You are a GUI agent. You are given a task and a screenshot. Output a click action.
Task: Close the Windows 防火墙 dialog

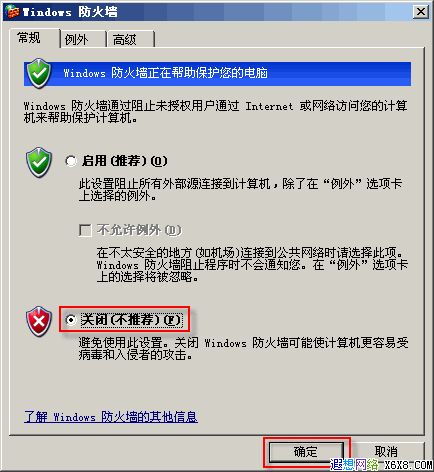pos(421,12)
